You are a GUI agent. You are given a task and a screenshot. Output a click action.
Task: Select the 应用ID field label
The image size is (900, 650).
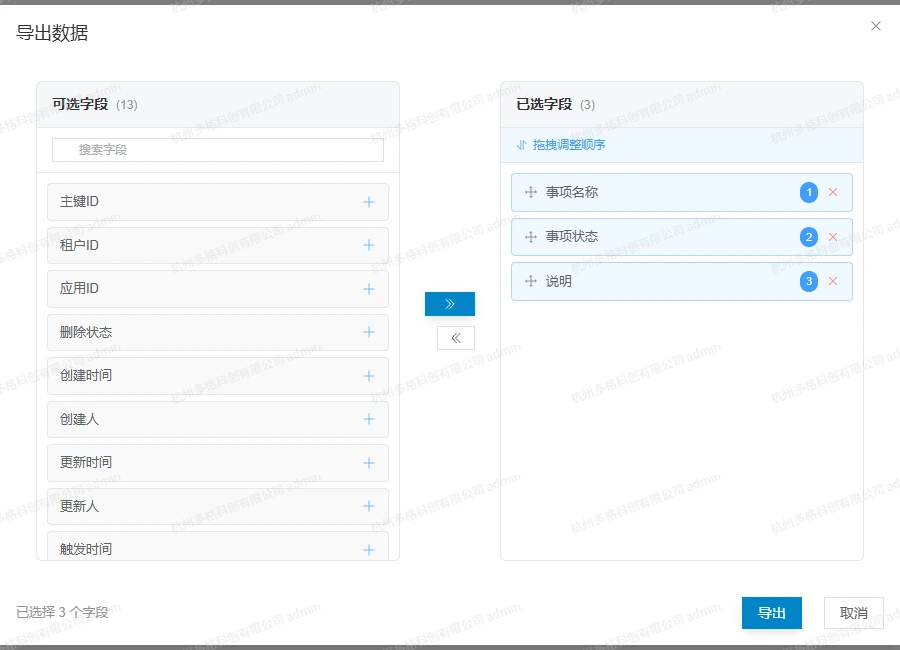79,288
